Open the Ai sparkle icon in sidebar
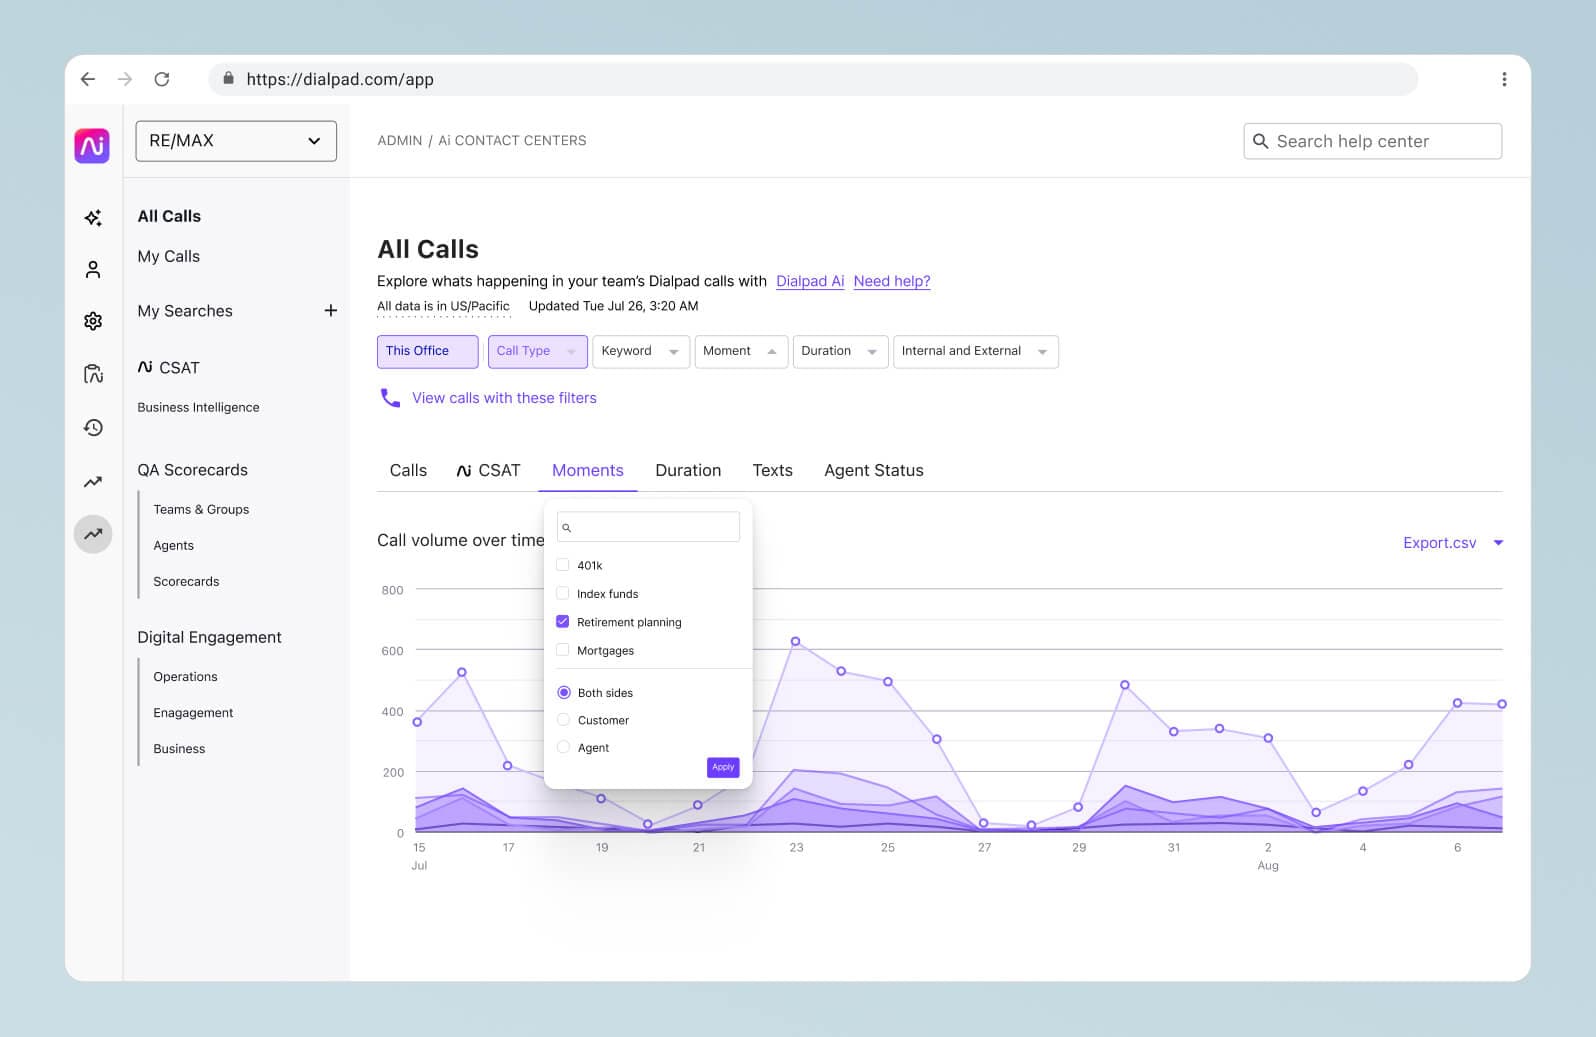 93,218
